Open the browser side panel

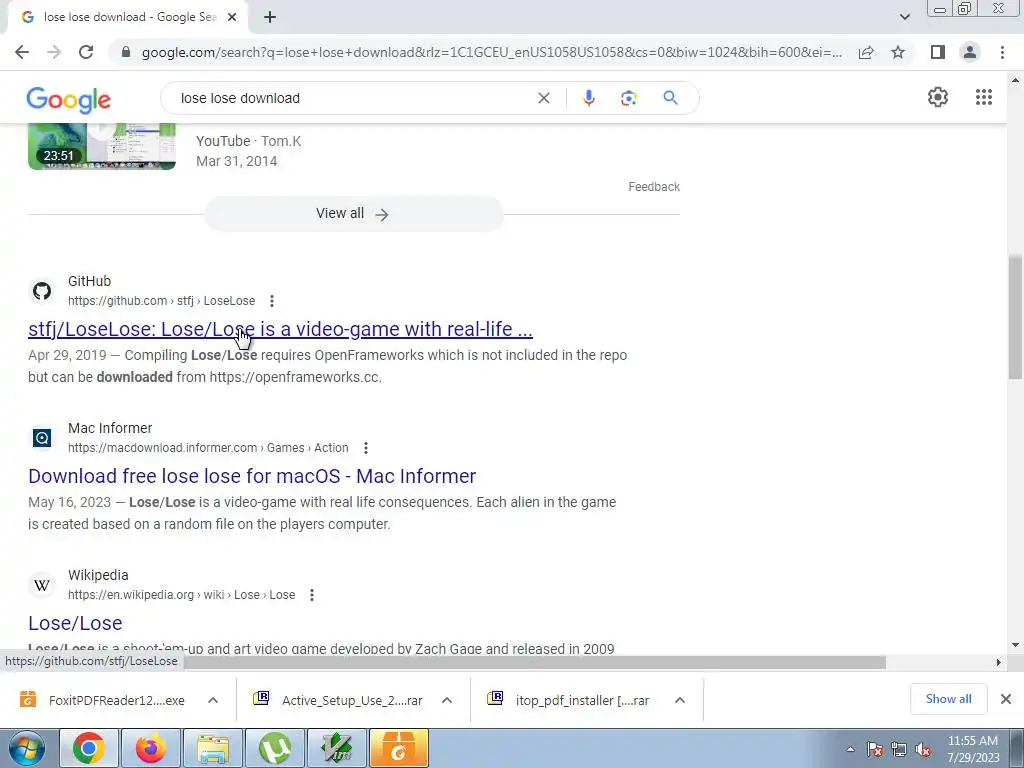point(938,52)
